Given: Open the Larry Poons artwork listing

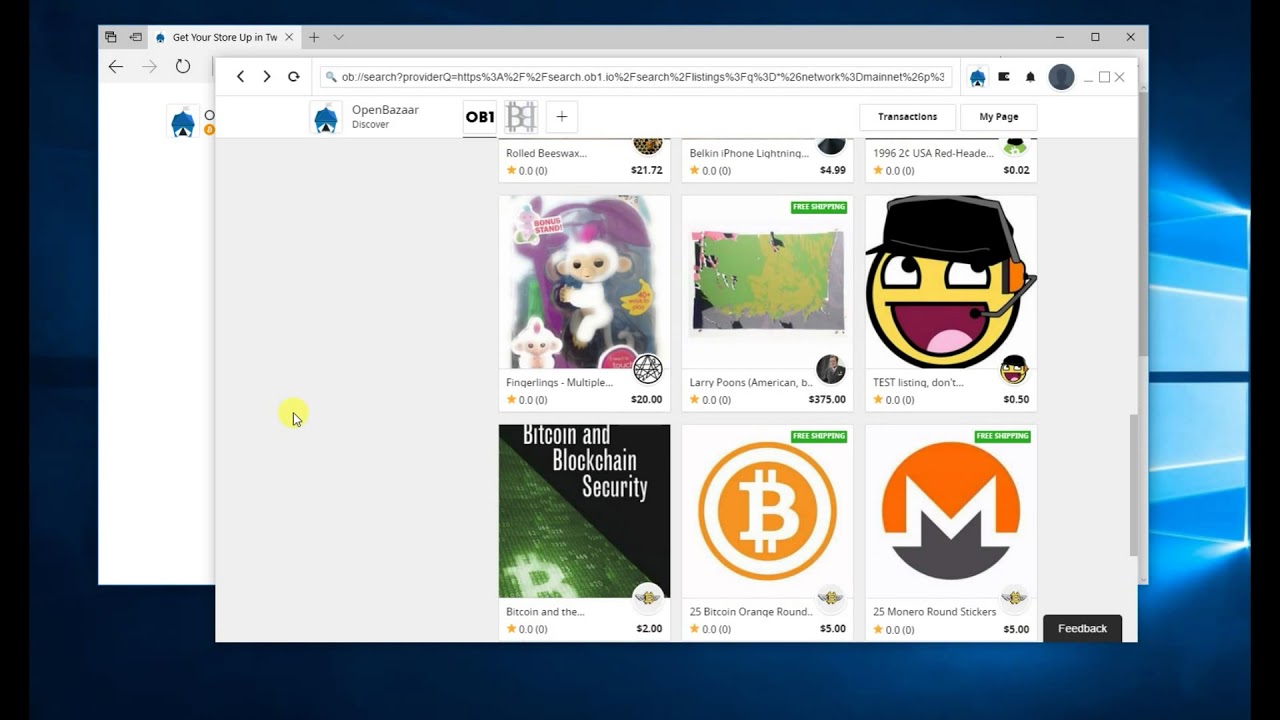Looking at the screenshot, I should [767, 282].
